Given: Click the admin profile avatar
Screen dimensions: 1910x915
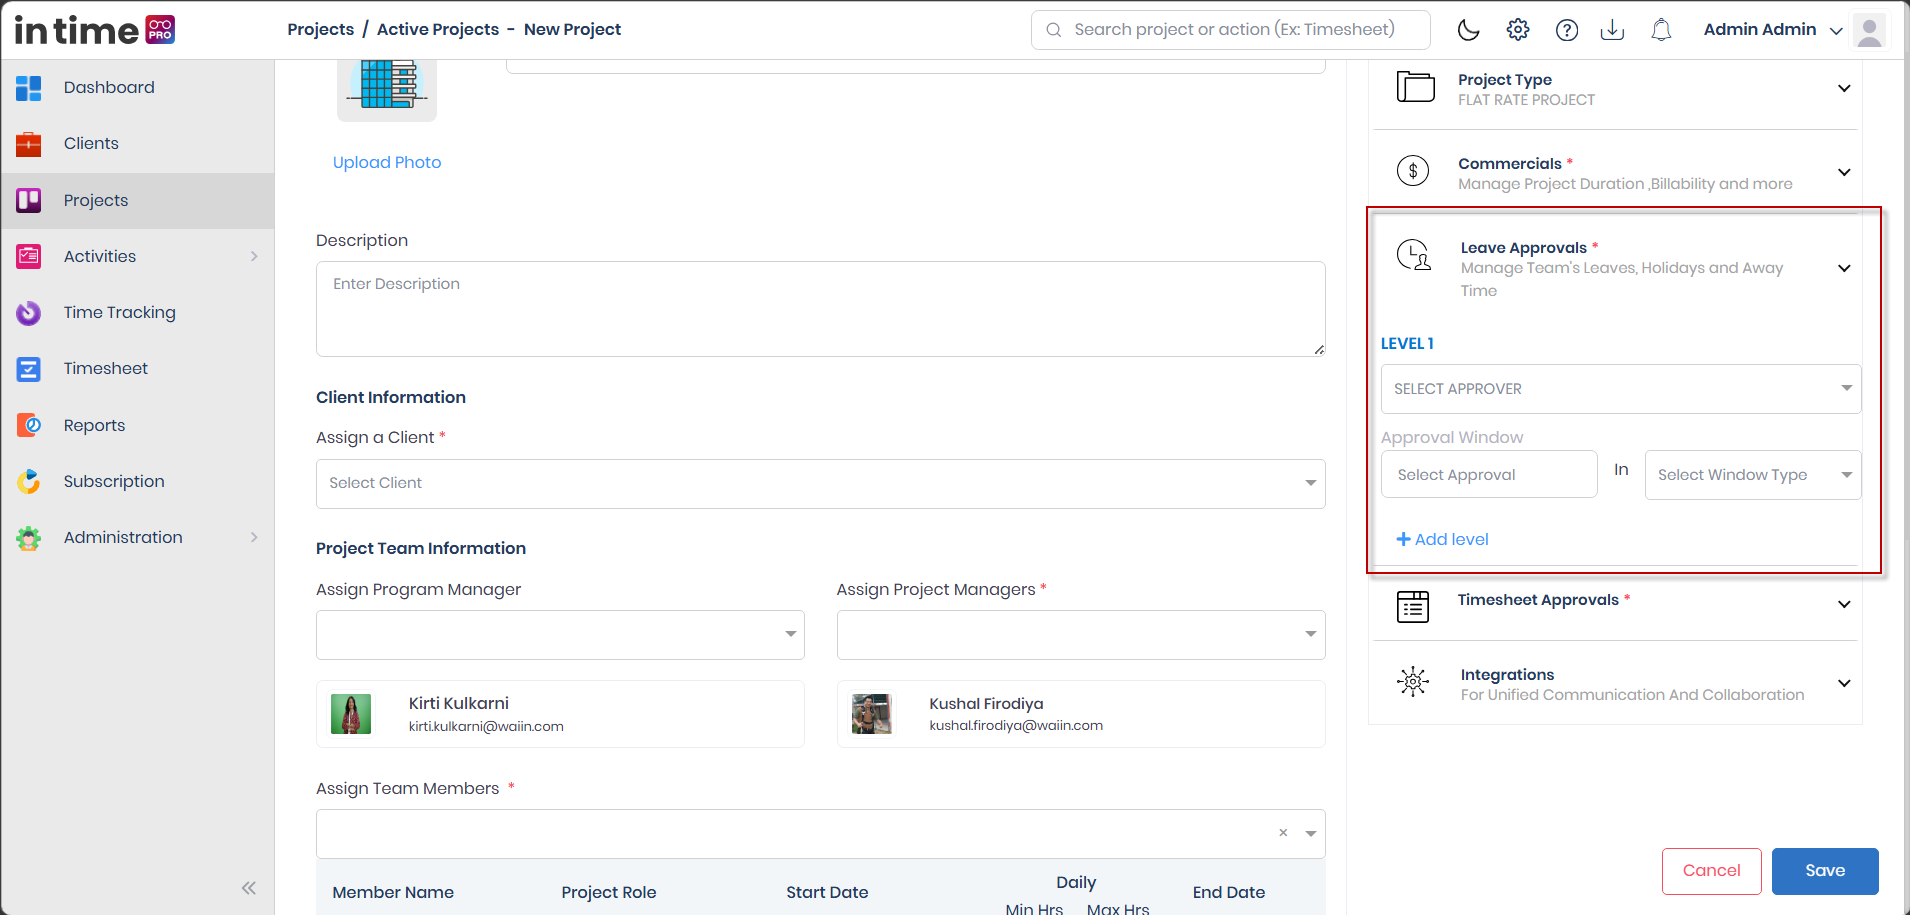Looking at the screenshot, I should 1869,30.
